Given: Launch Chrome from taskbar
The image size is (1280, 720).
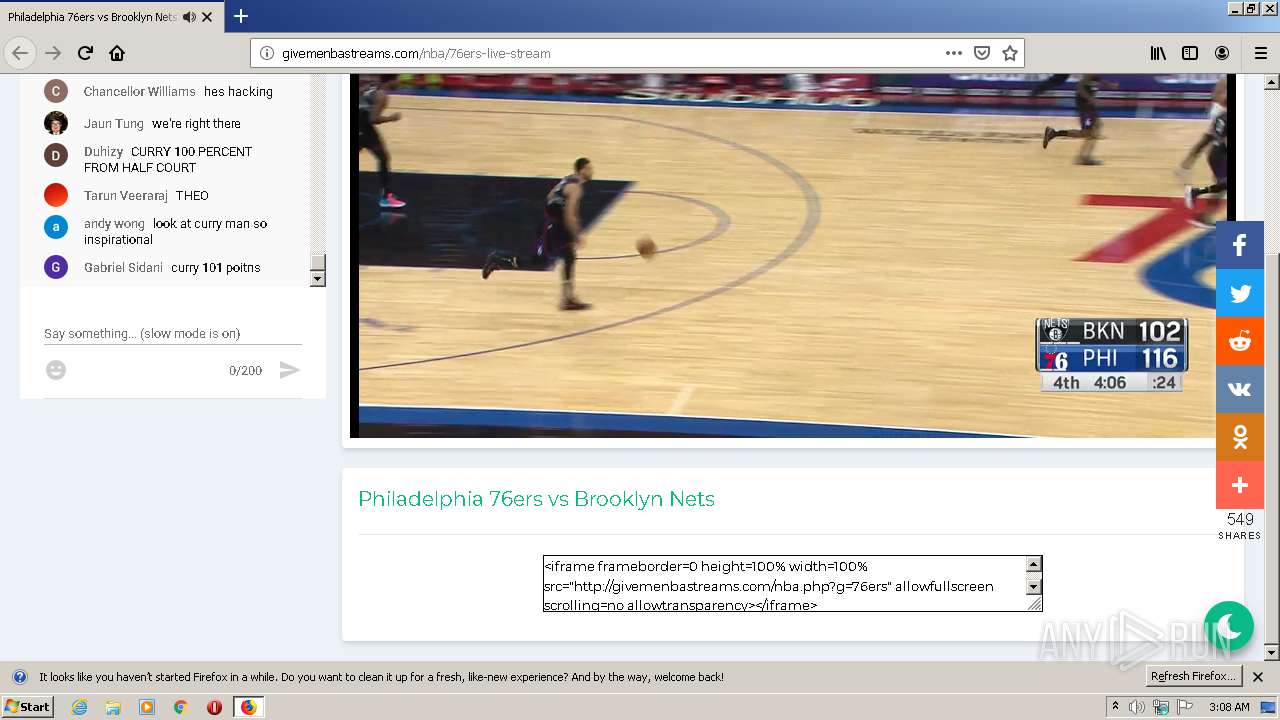Looking at the screenshot, I should coord(181,707).
